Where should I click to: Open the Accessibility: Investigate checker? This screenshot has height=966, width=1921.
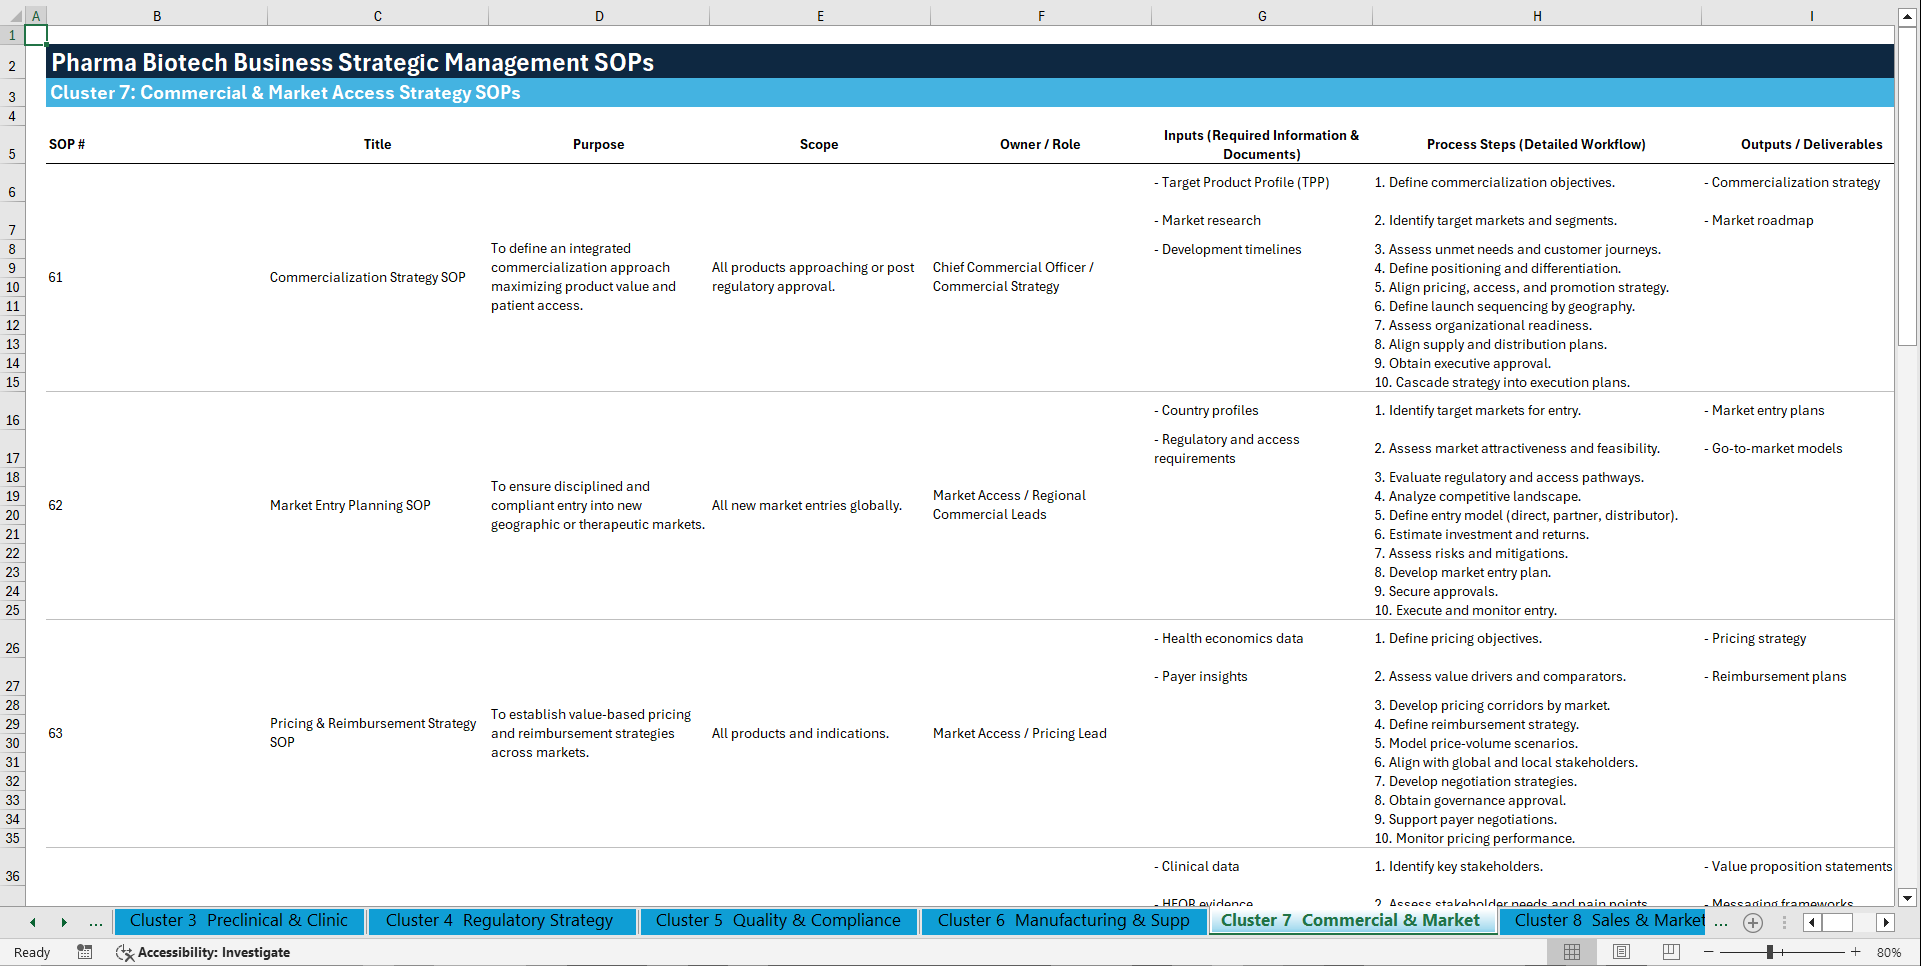[203, 952]
